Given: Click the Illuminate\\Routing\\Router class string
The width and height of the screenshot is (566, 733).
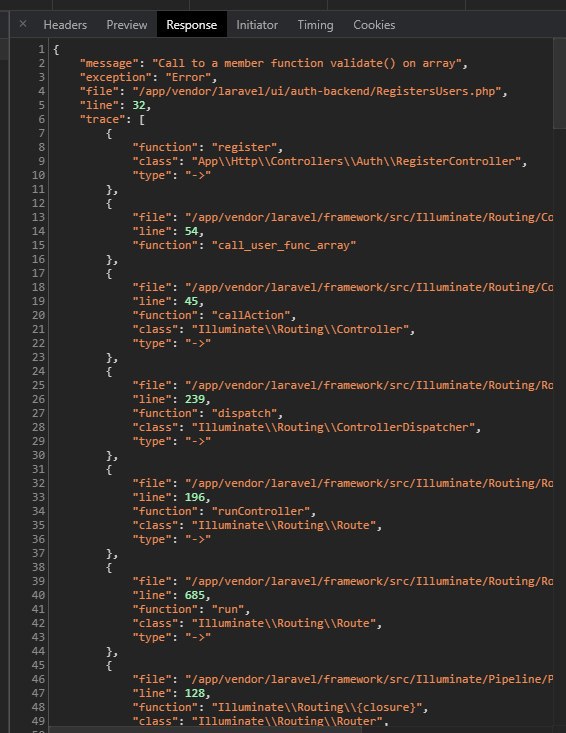Looking at the screenshot, I should click(x=287, y=721).
